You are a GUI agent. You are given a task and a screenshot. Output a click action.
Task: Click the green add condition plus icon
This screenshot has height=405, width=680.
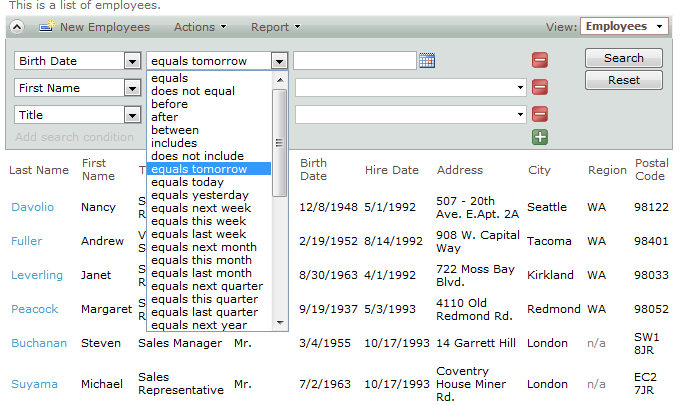[540, 137]
